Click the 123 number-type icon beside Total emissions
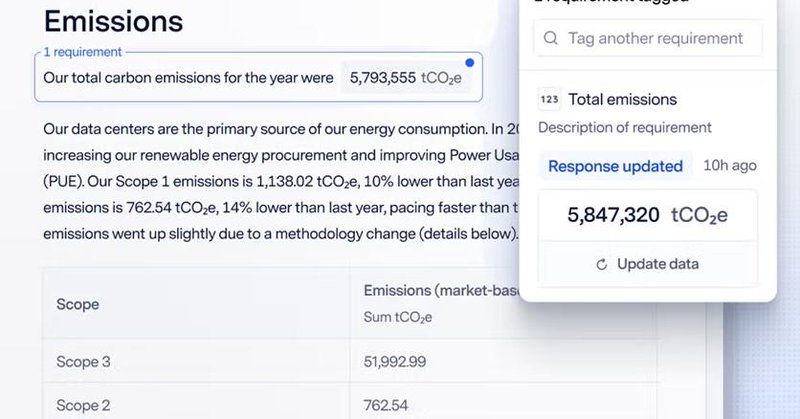800x419 pixels. [549, 99]
